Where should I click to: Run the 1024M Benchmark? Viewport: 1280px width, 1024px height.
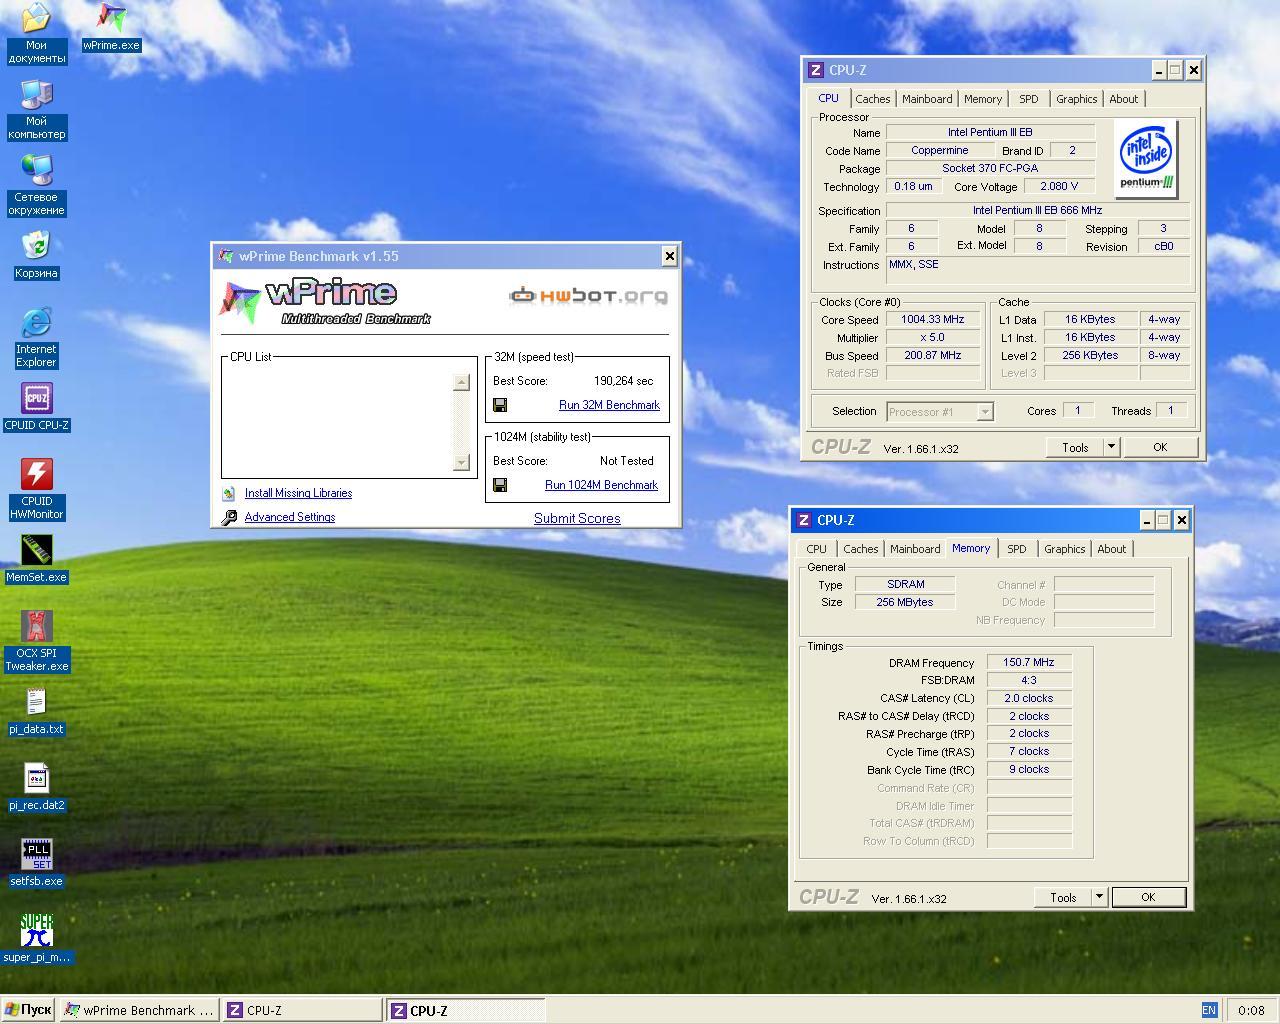601,485
